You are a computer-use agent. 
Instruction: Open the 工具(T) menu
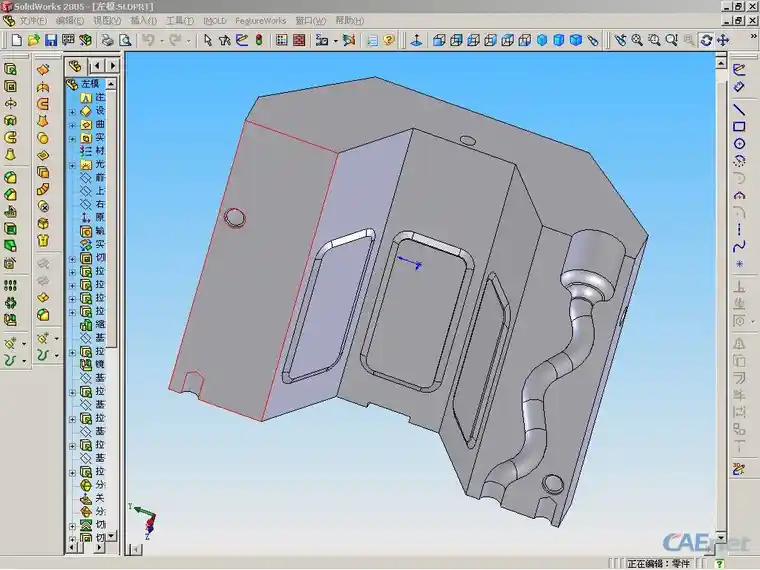[180, 21]
